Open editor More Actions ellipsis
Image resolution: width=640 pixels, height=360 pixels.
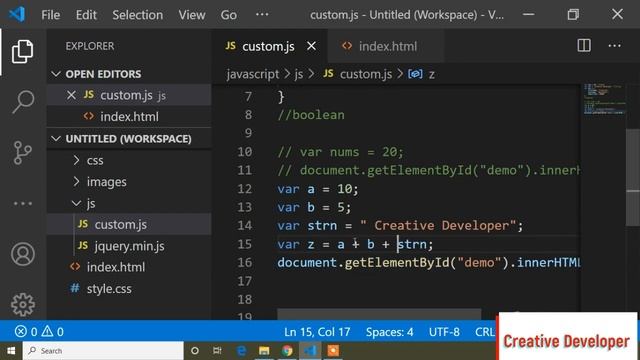(x=614, y=46)
